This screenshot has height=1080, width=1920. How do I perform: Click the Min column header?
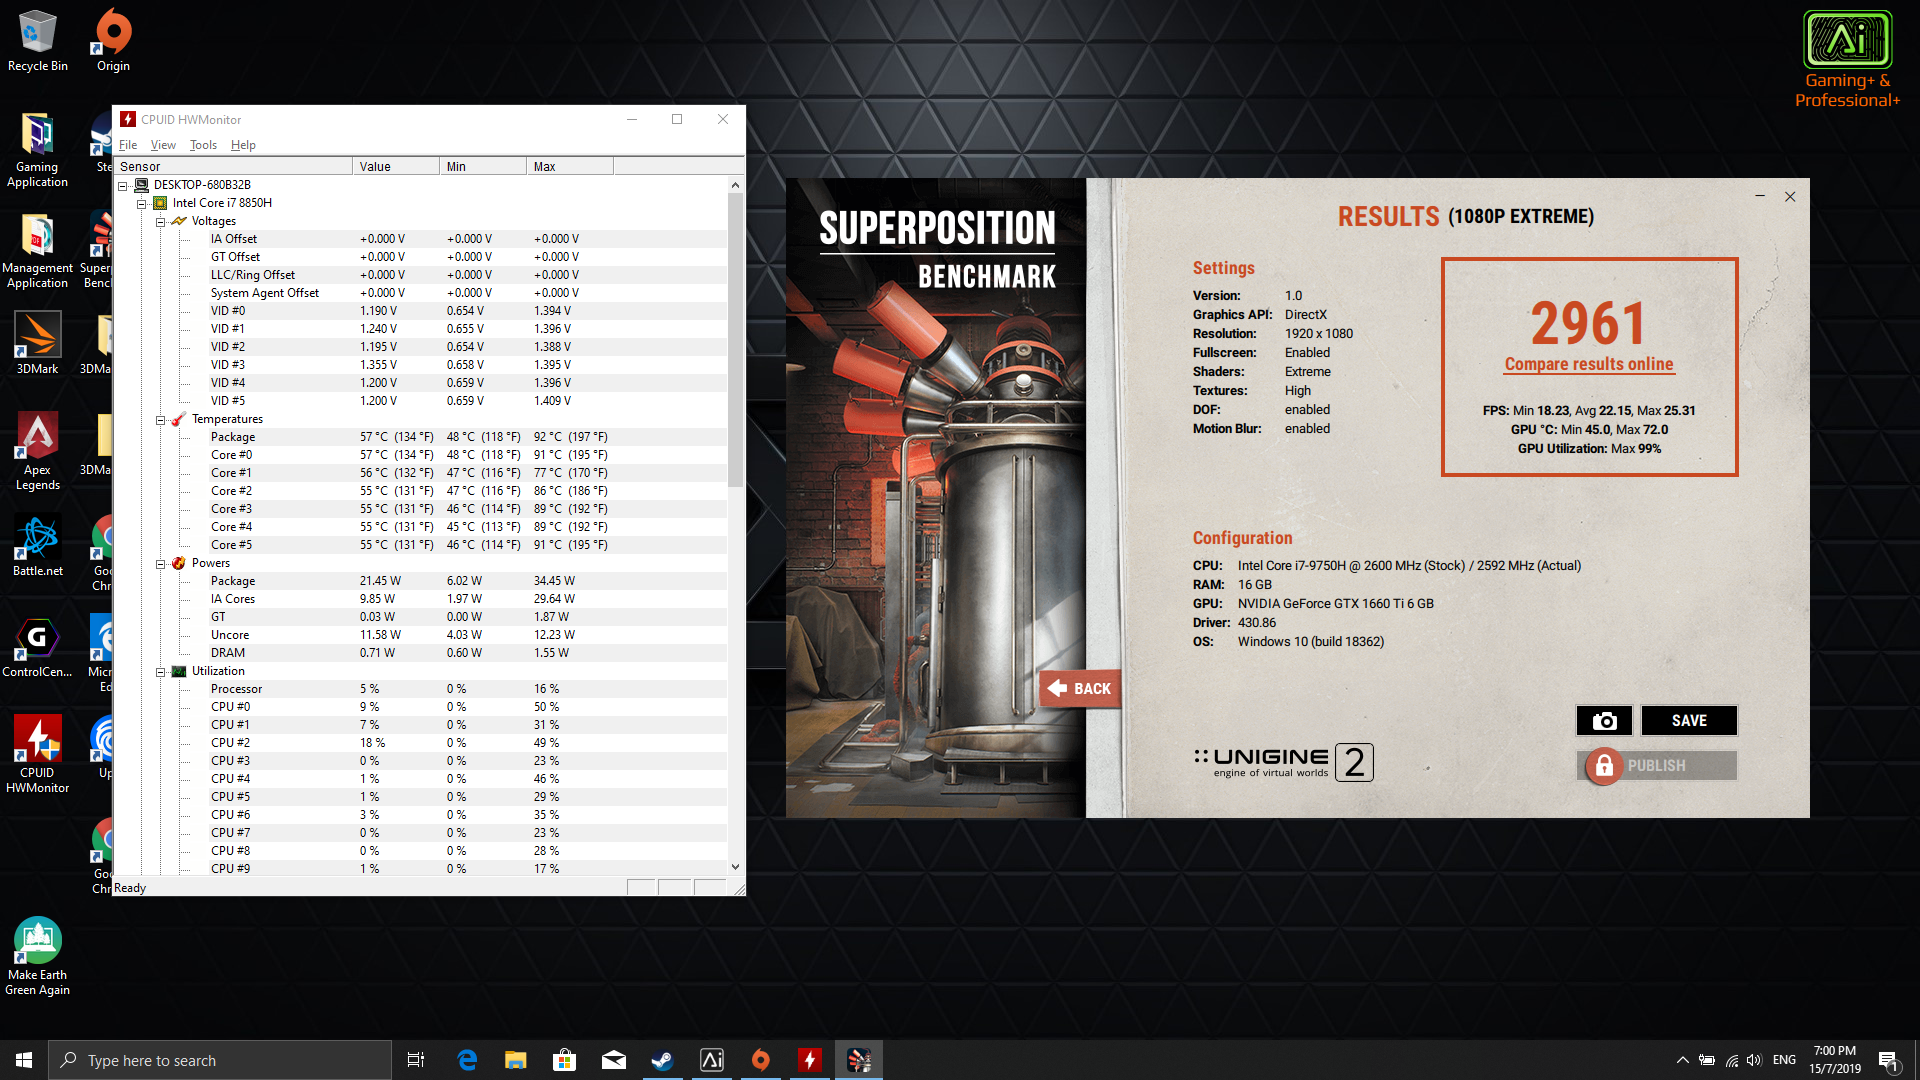click(x=483, y=166)
